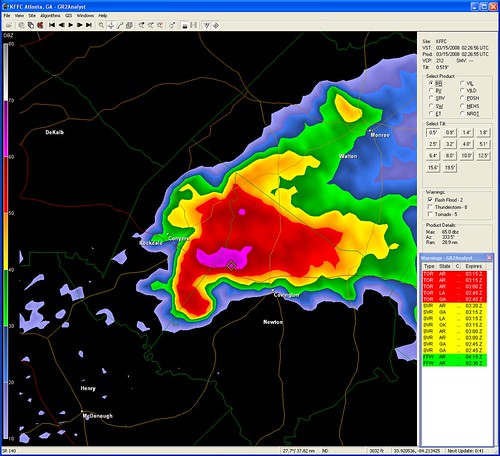Open the GIS menu
The image size is (500, 456).
(68, 16)
